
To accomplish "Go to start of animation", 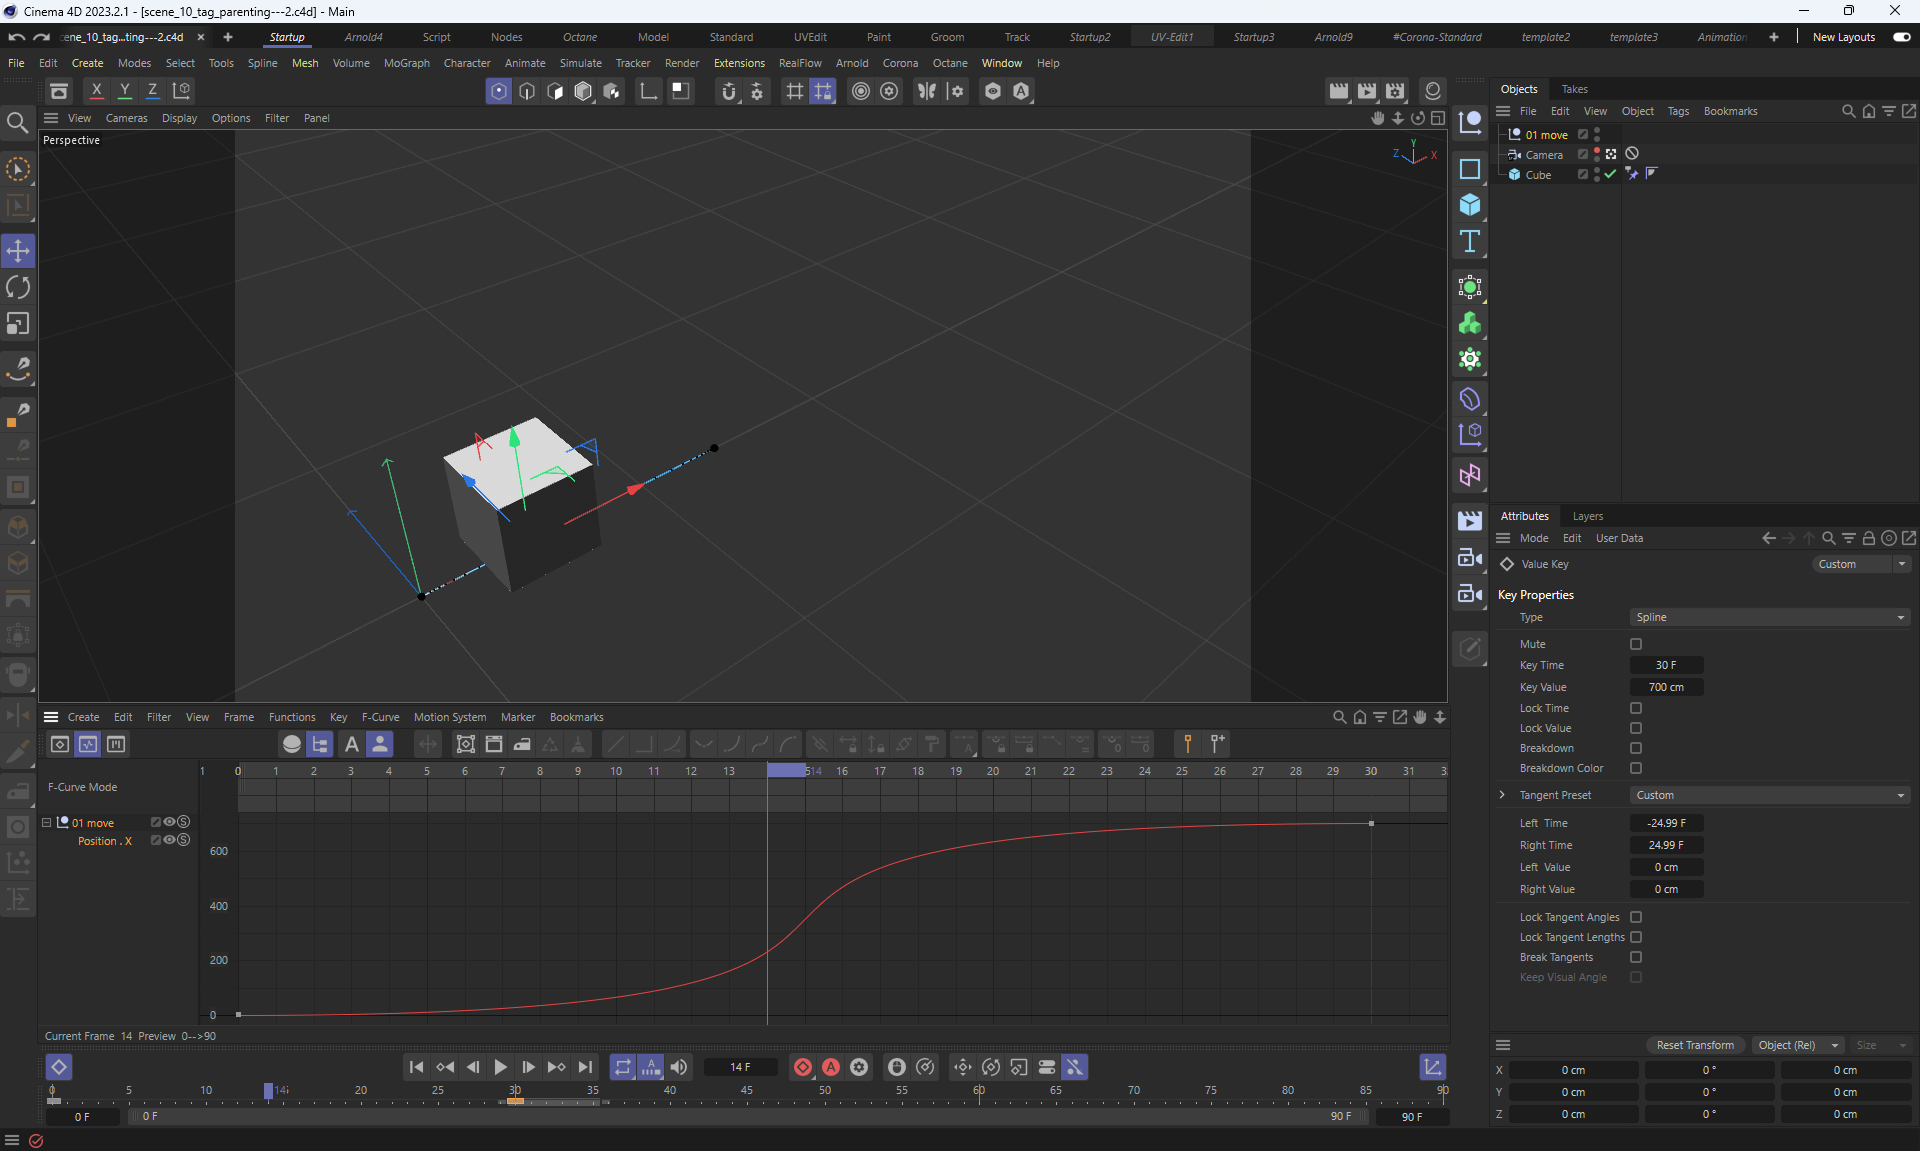I will point(416,1067).
